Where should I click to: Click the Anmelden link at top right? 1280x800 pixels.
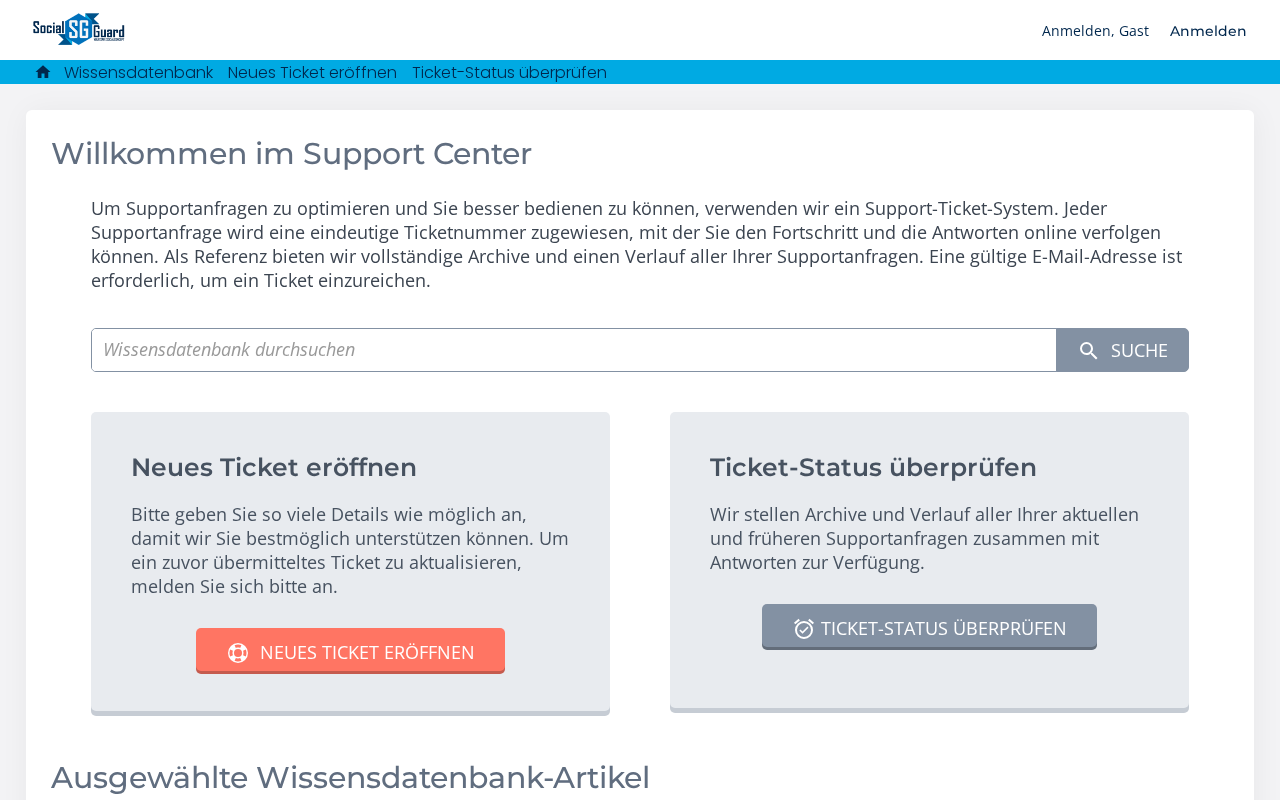click(1208, 31)
